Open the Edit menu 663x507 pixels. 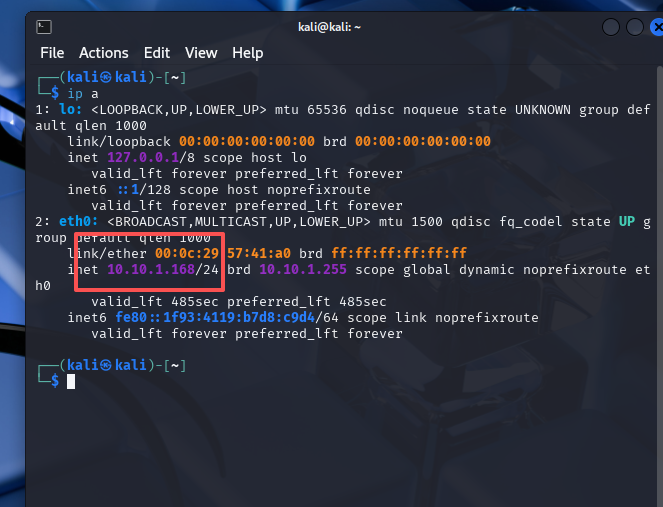[157, 53]
